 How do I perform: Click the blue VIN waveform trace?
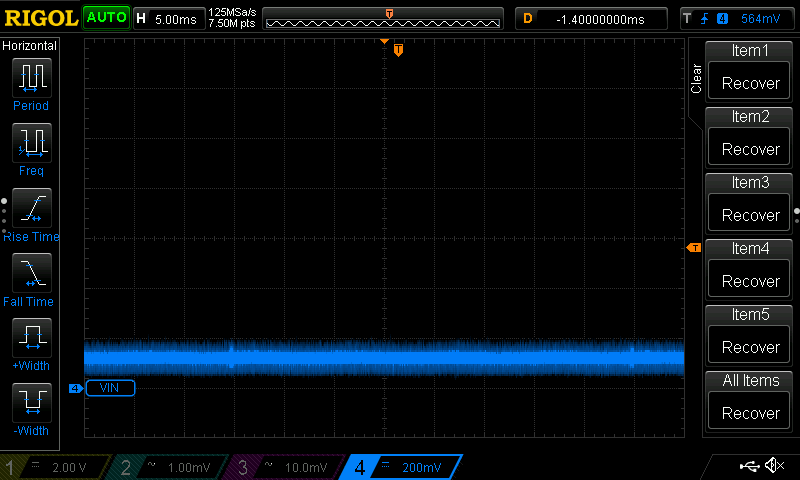(384, 357)
